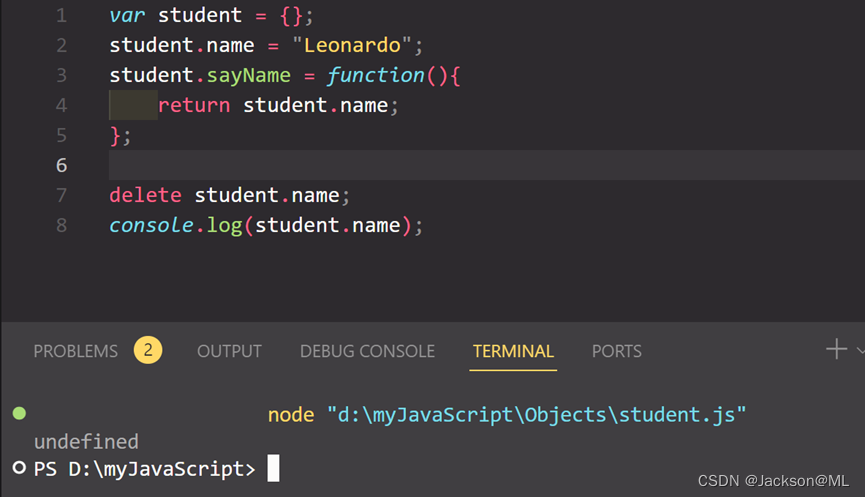865x497 pixels.
Task: Click the hollow circle beside PS prompt
Action: click(x=19, y=468)
